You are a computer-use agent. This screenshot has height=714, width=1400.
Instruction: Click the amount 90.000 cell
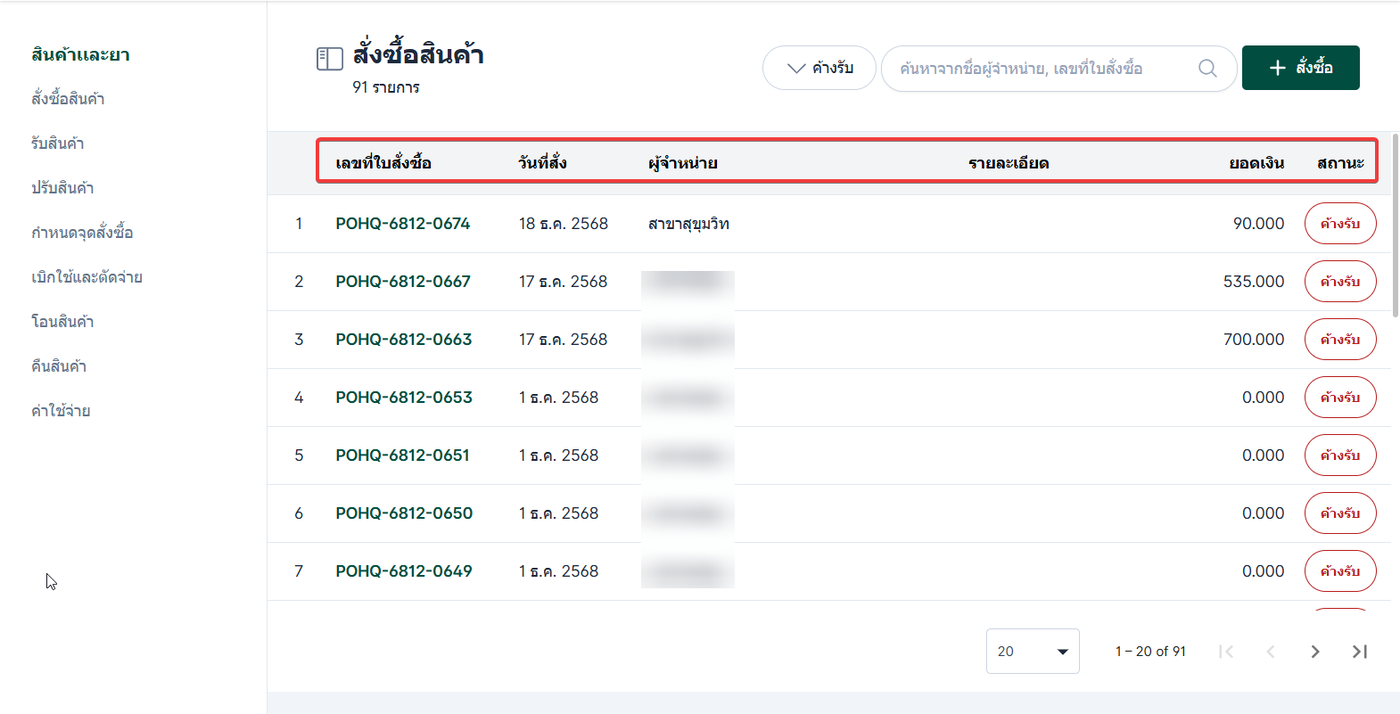(1259, 223)
